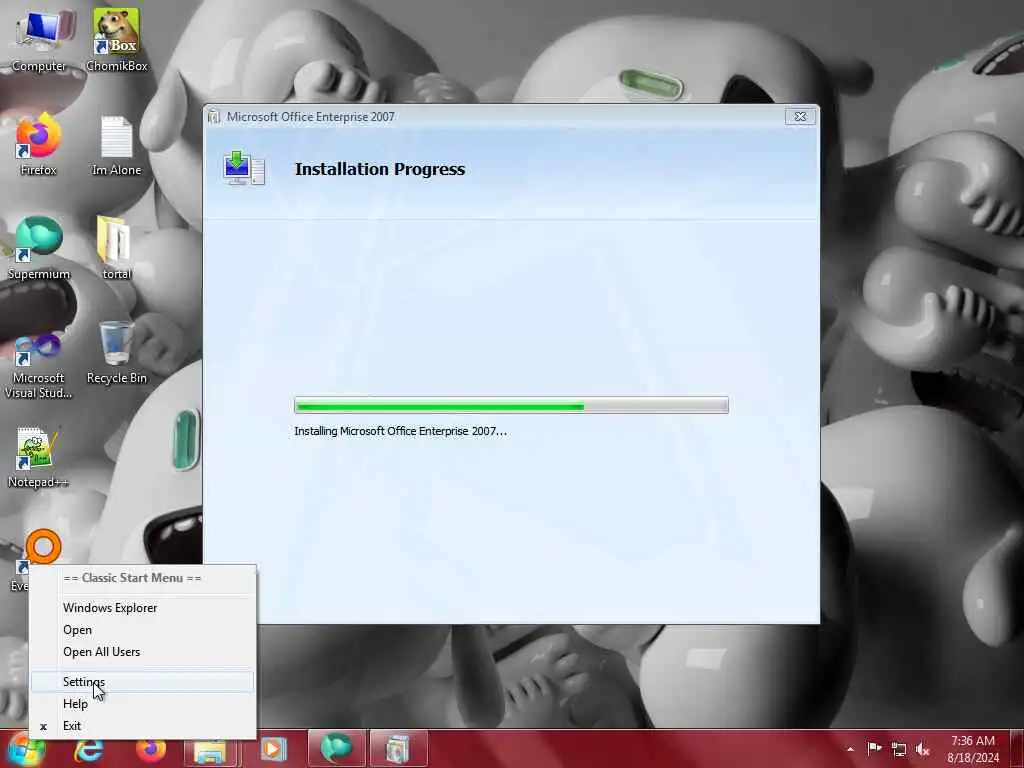Select the Microsoft Visual Studio shortcut
Viewport: 1024px width, 768px height.
39,366
